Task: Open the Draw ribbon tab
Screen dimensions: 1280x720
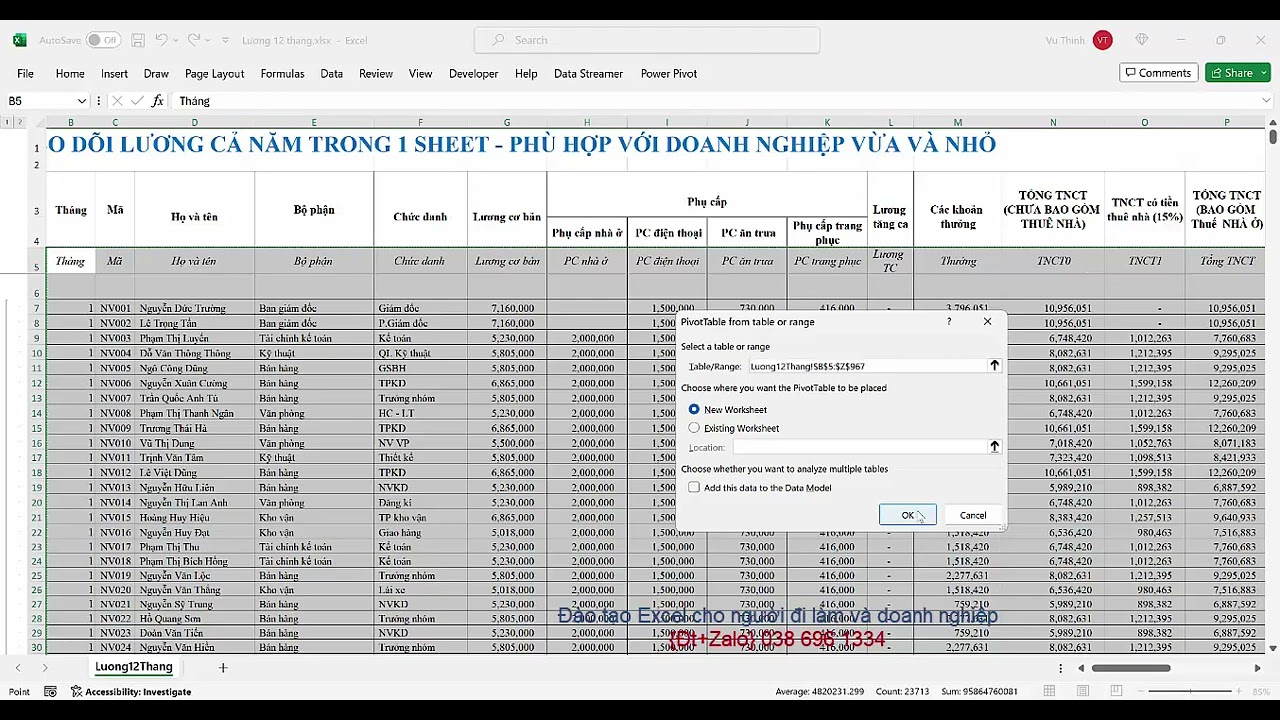Action: 156,73
